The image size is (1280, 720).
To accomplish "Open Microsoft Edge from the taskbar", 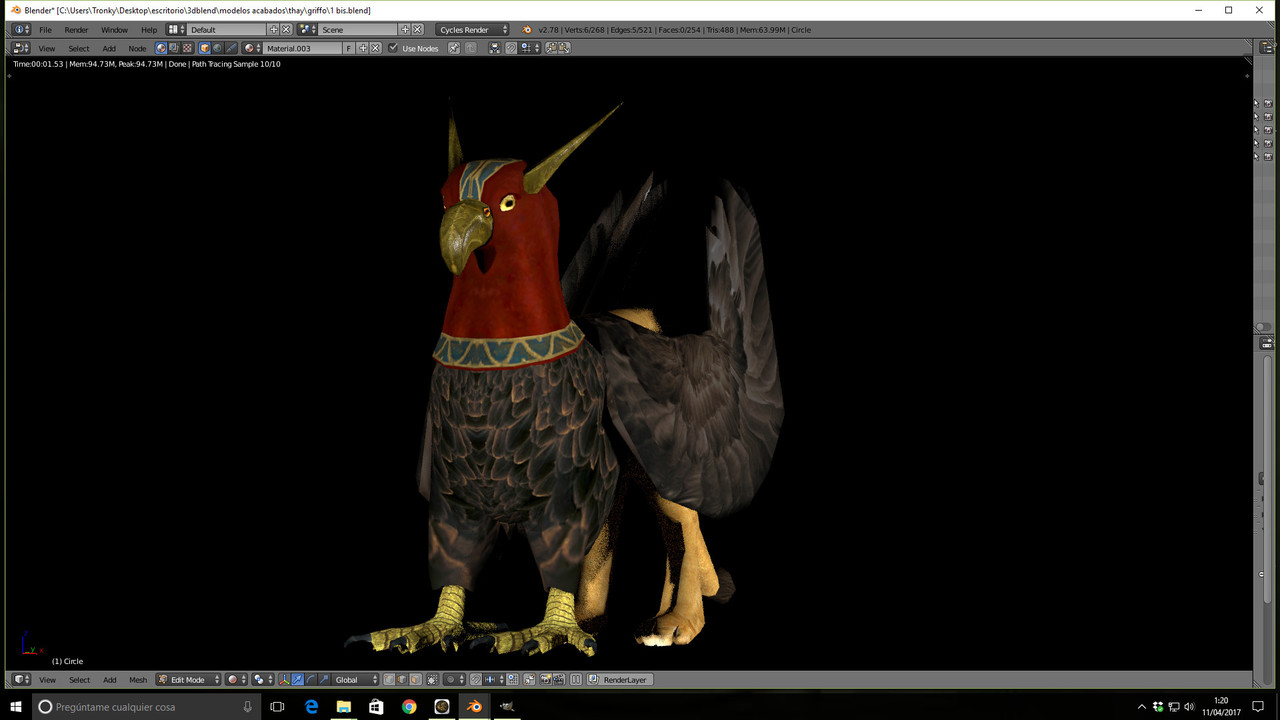I will point(311,706).
